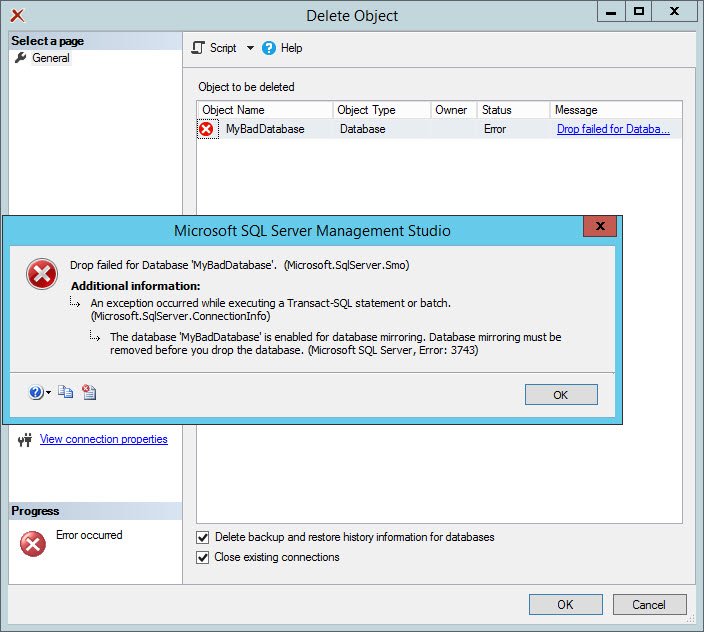This screenshot has height=632, width=704.
Task: Click the Owner column header
Action: pyautogui.click(x=453, y=110)
